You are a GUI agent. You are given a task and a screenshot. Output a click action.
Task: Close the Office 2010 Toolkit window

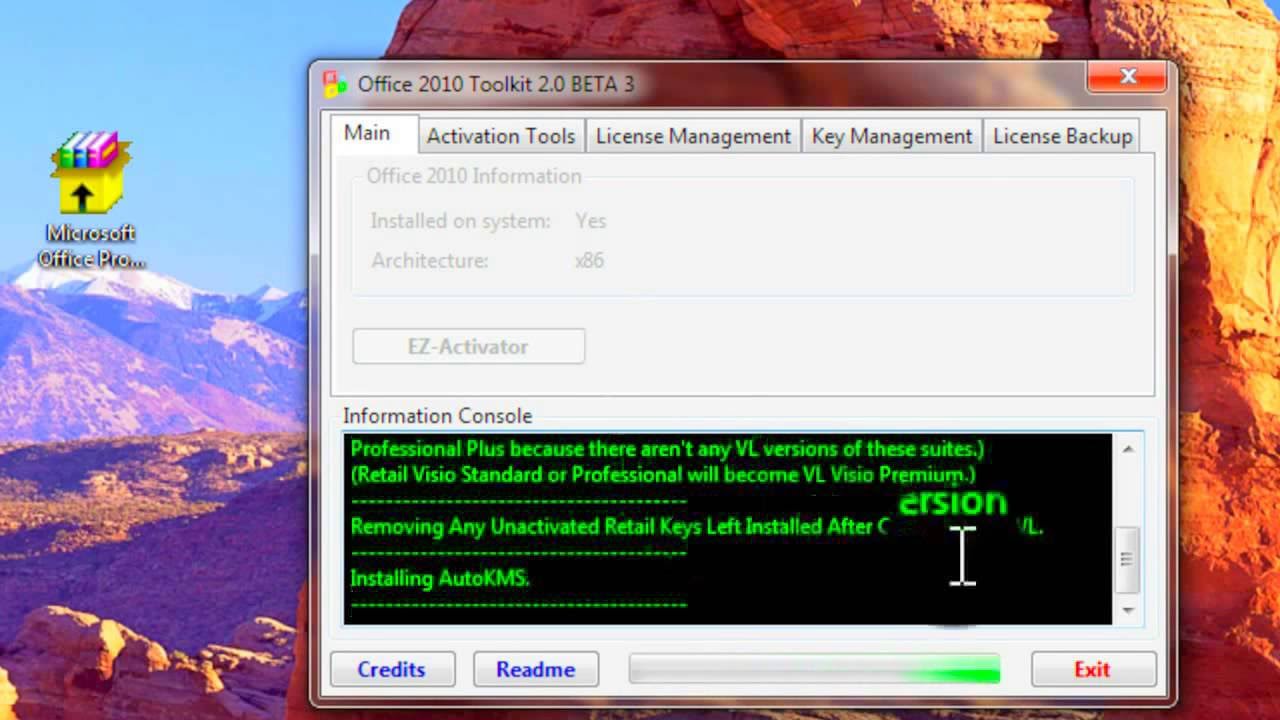[x=1128, y=77]
